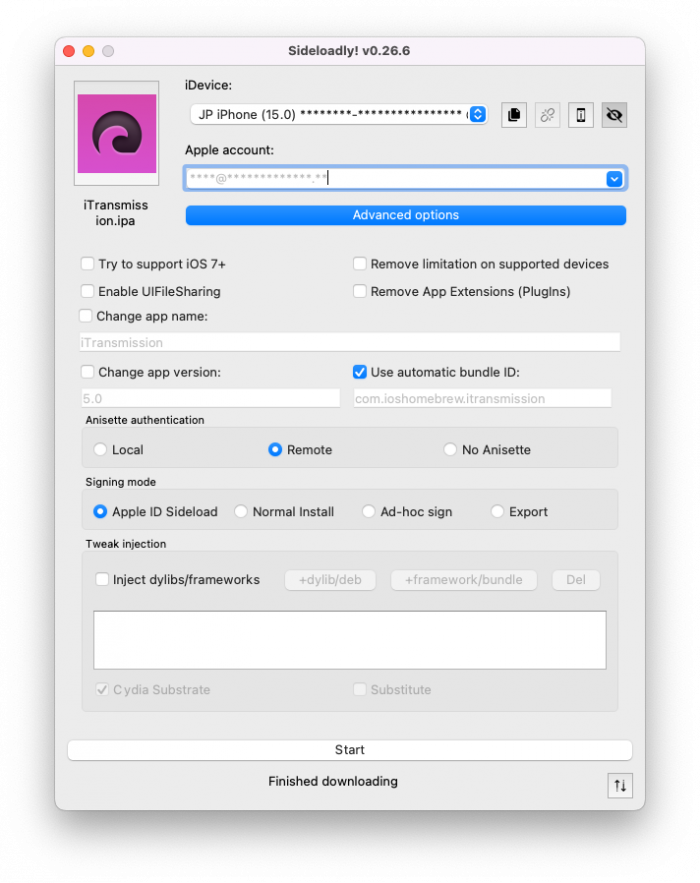
Task: Click the bundle ID text field
Action: pyautogui.click(x=482, y=398)
